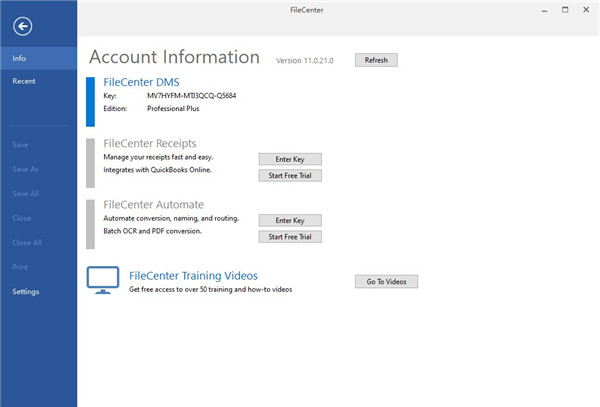Click the FileCenter Receipts heading
Image resolution: width=600 pixels, height=407 pixels.
point(150,143)
